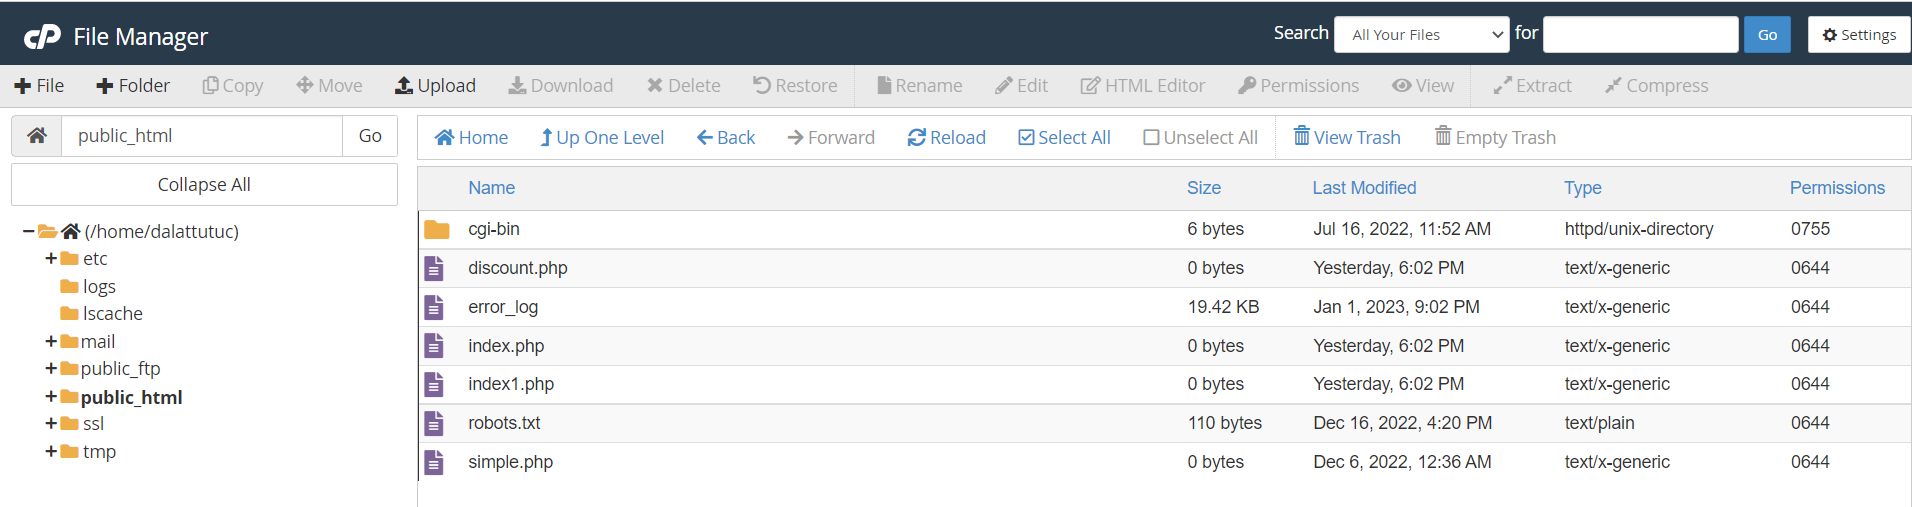Open View Trash
The image size is (1912, 507).
1346,138
